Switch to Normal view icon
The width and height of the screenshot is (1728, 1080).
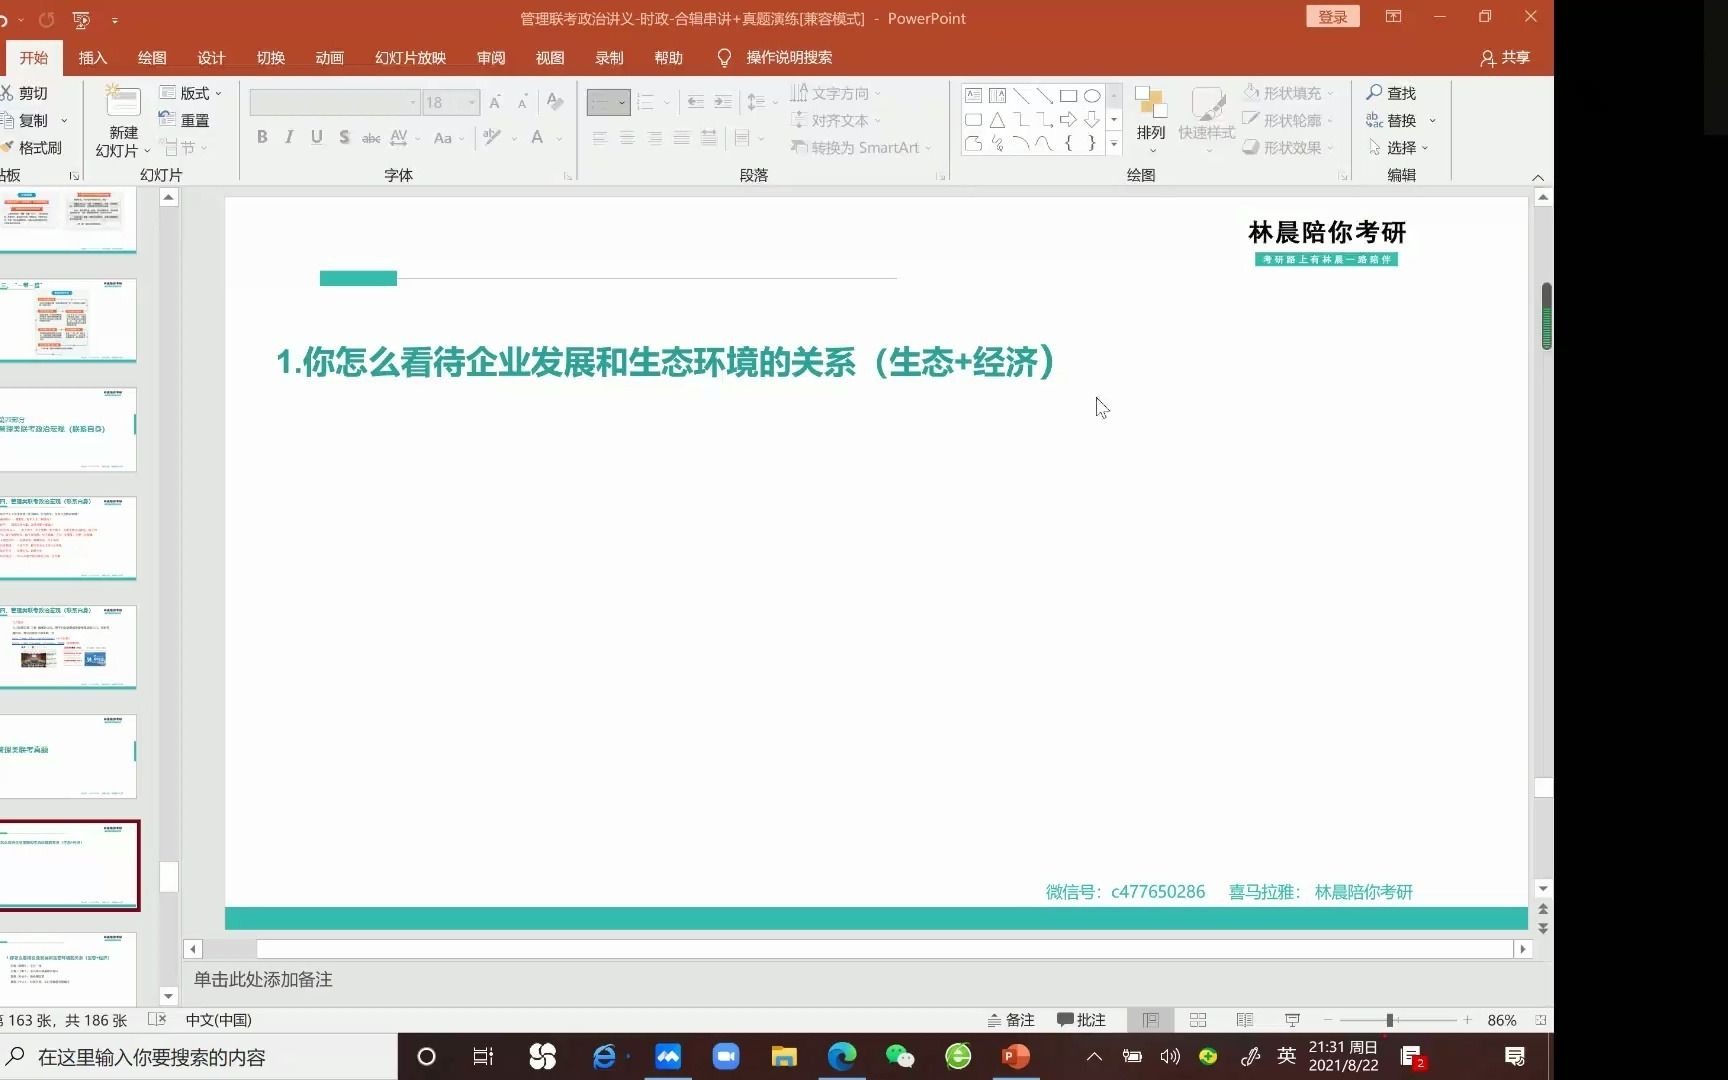tap(1151, 1020)
